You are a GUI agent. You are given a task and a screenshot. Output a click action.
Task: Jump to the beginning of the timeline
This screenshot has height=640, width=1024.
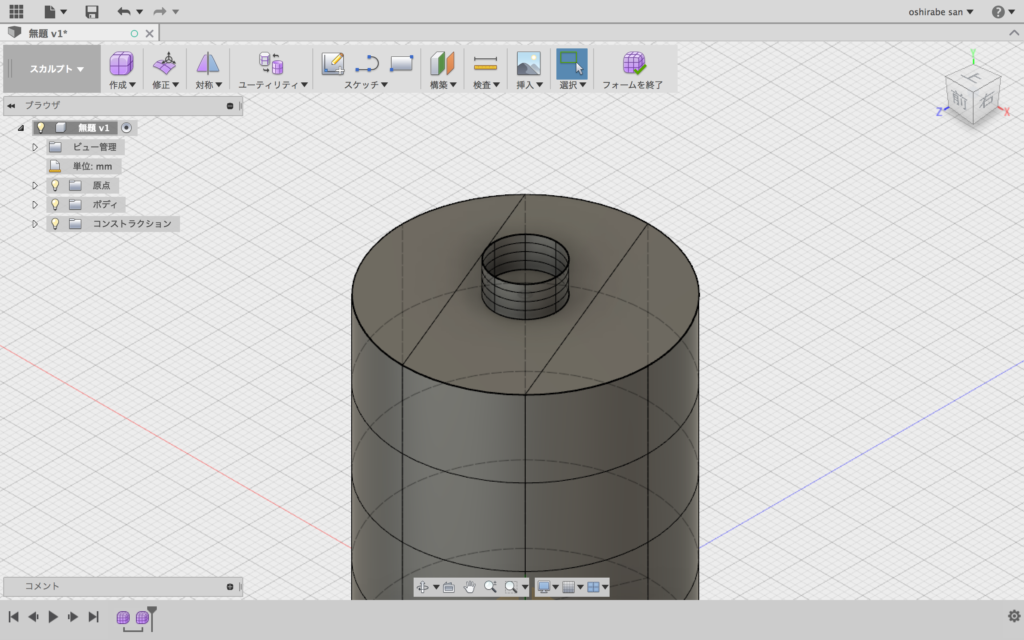14,616
